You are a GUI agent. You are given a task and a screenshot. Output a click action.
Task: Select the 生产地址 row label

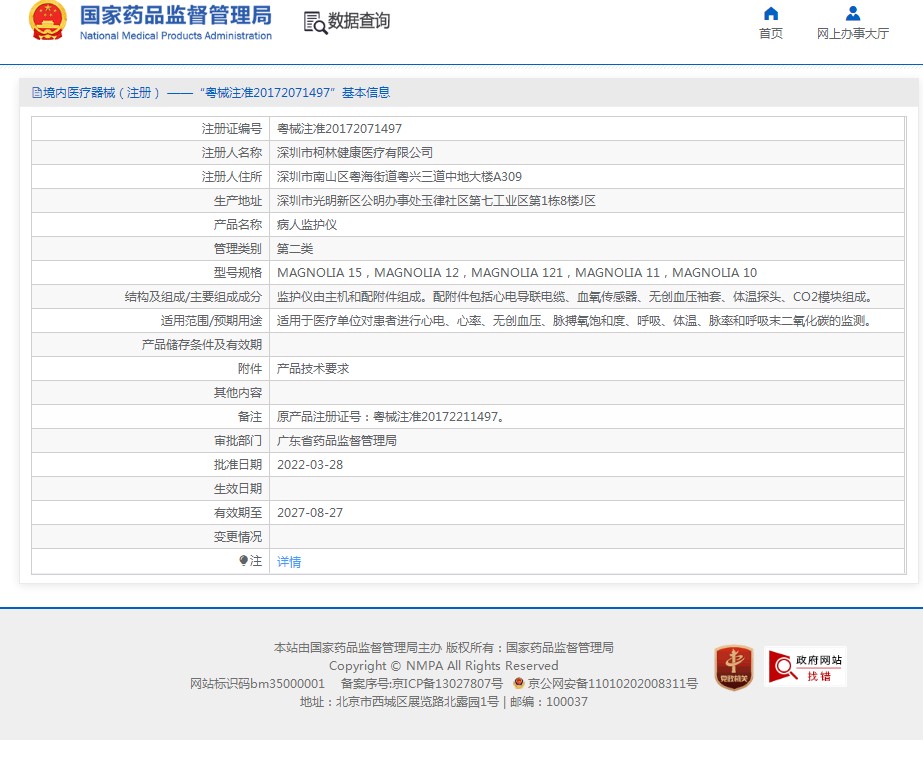(x=238, y=201)
